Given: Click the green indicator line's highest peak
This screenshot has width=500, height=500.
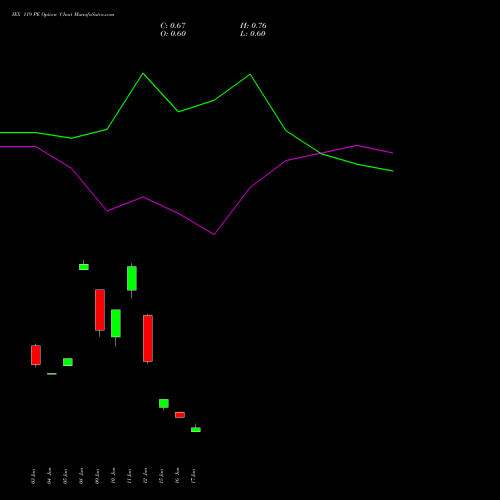Looking at the screenshot, I should pos(143,73).
